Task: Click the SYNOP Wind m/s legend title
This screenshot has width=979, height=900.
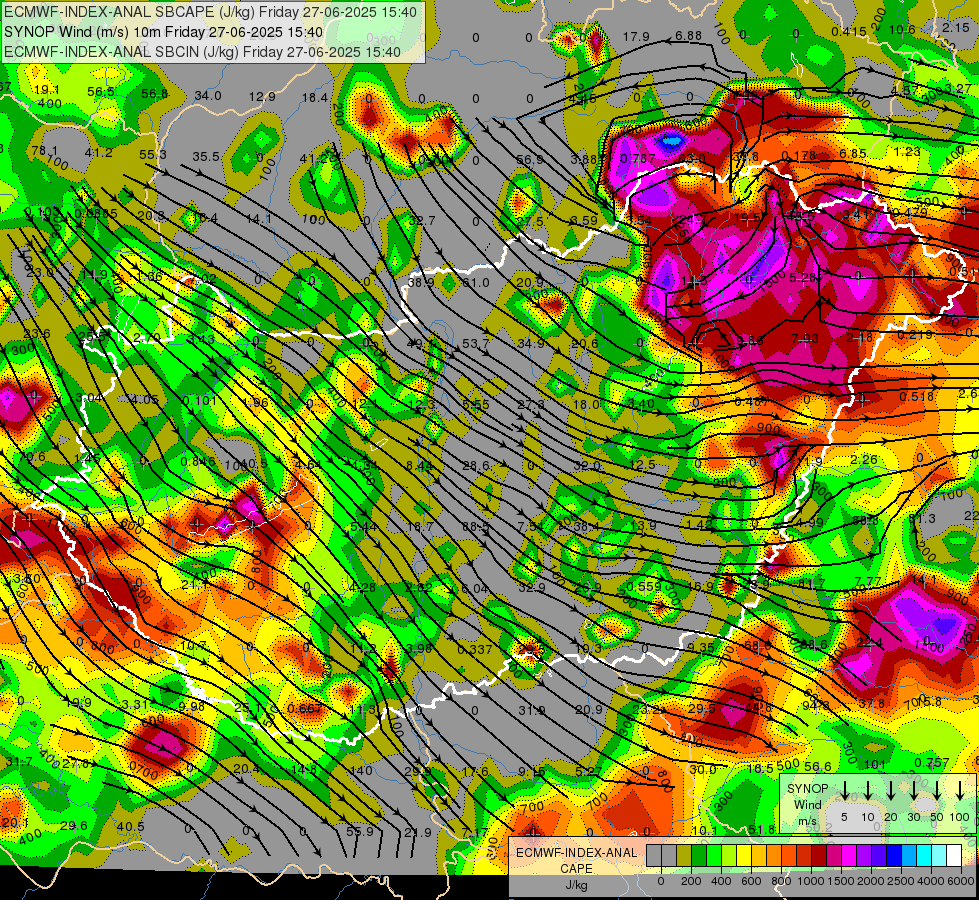Action: [x=807, y=805]
